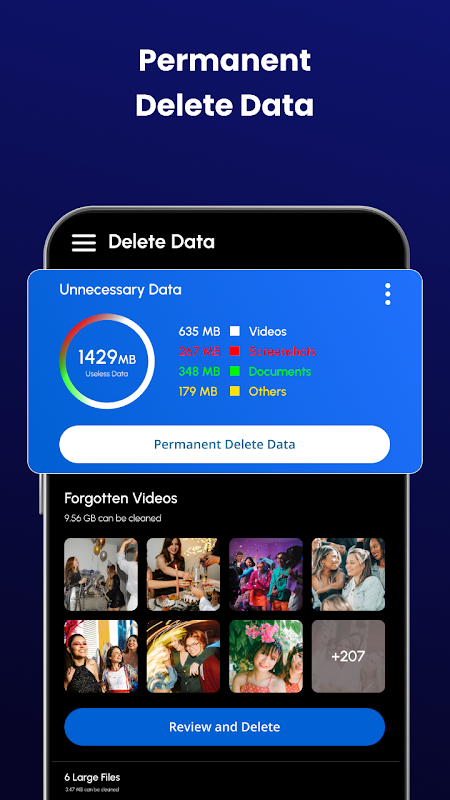
Task: Tap the yellow Others legend square
Action: click(235, 391)
